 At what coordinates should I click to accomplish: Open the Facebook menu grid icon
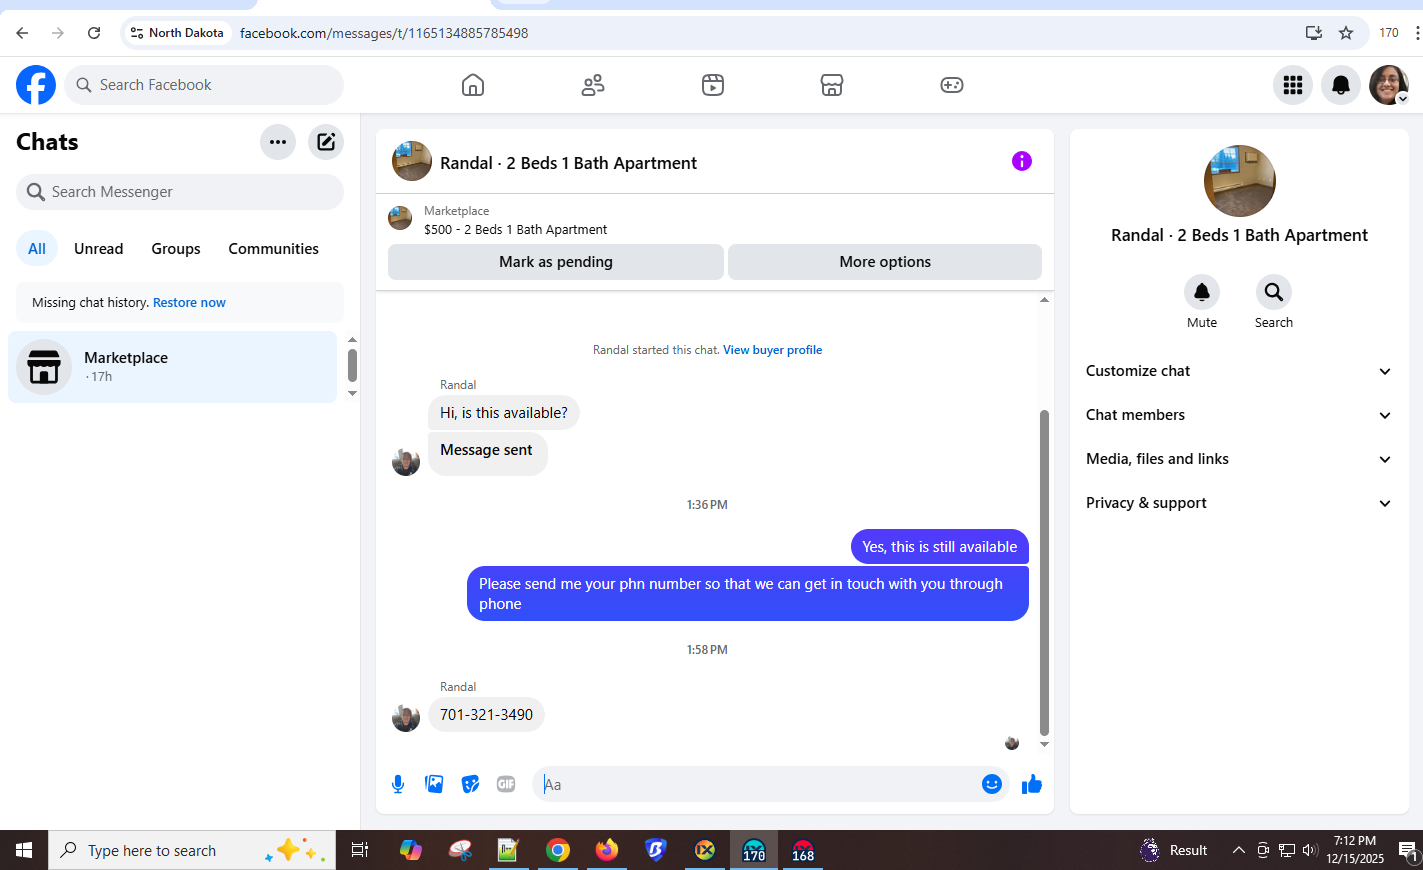coord(1293,85)
